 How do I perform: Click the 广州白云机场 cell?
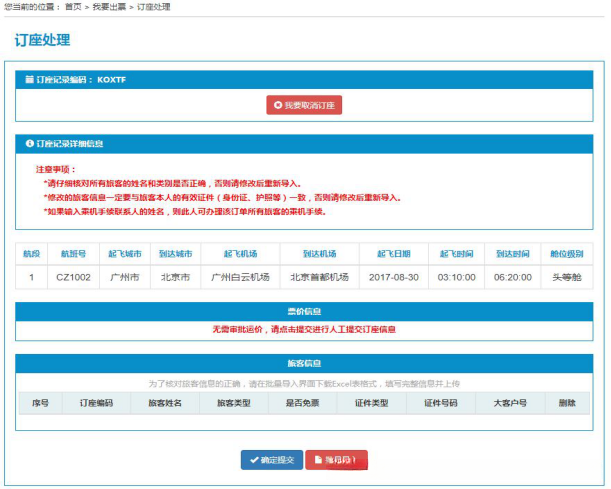[x=240, y=277]
